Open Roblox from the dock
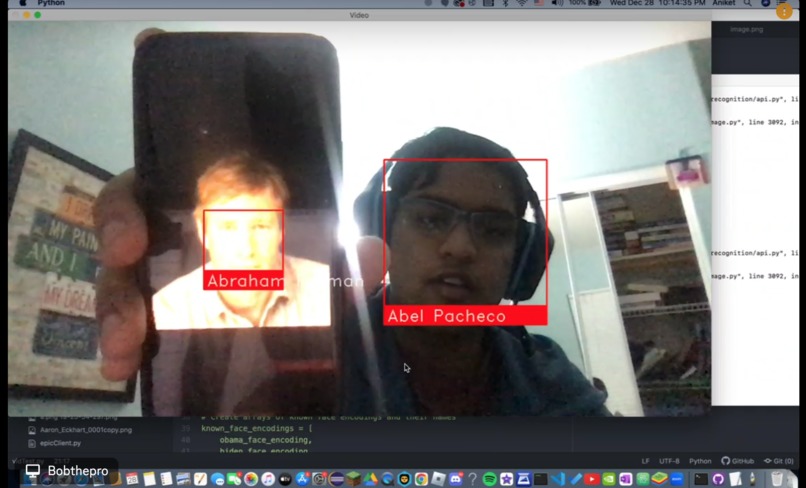Screen dimensions: 806x488 438,479
